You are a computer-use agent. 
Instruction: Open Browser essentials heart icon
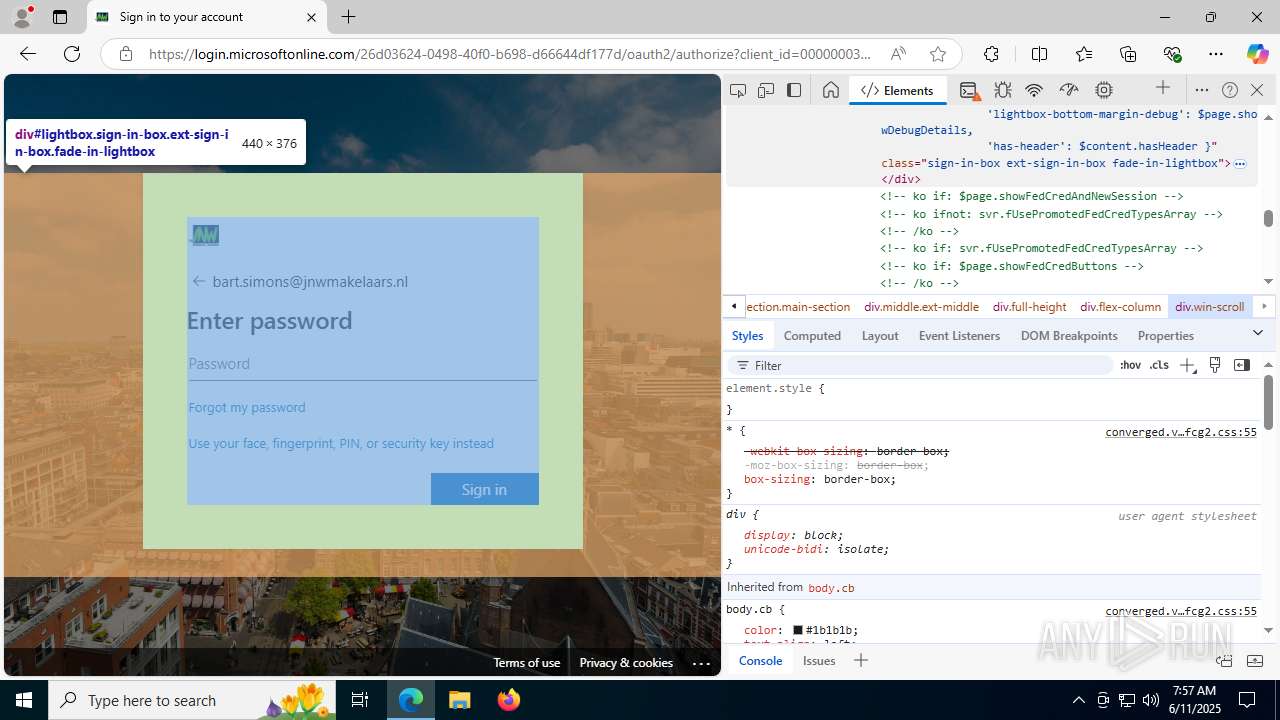point(1172,54)
